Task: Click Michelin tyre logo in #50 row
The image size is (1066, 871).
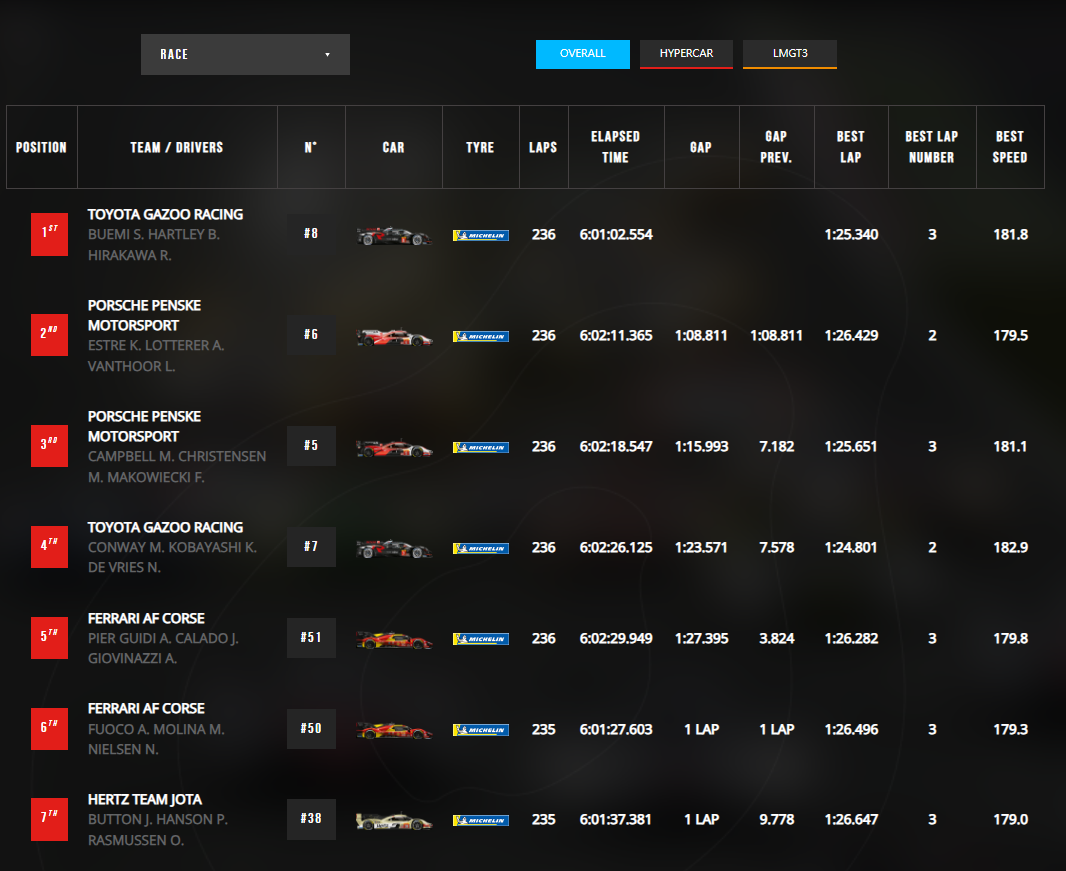Action: point(481,730)
